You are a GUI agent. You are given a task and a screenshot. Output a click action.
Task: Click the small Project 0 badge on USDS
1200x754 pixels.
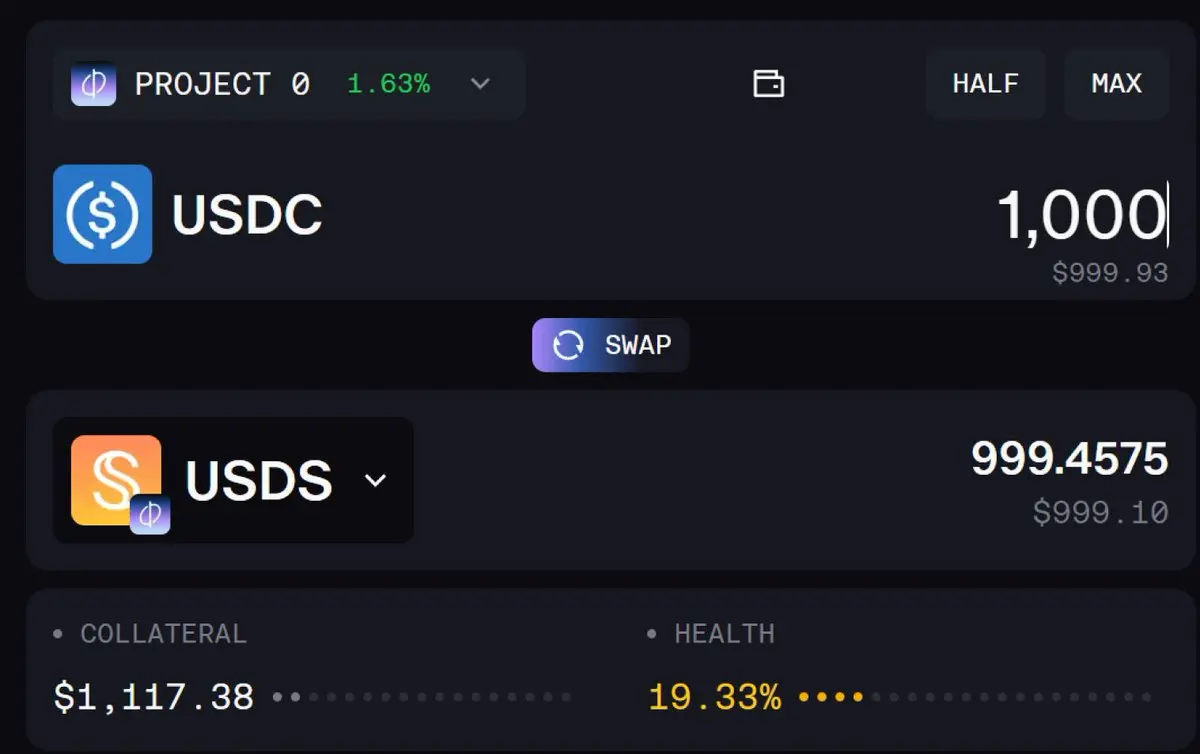150,514
